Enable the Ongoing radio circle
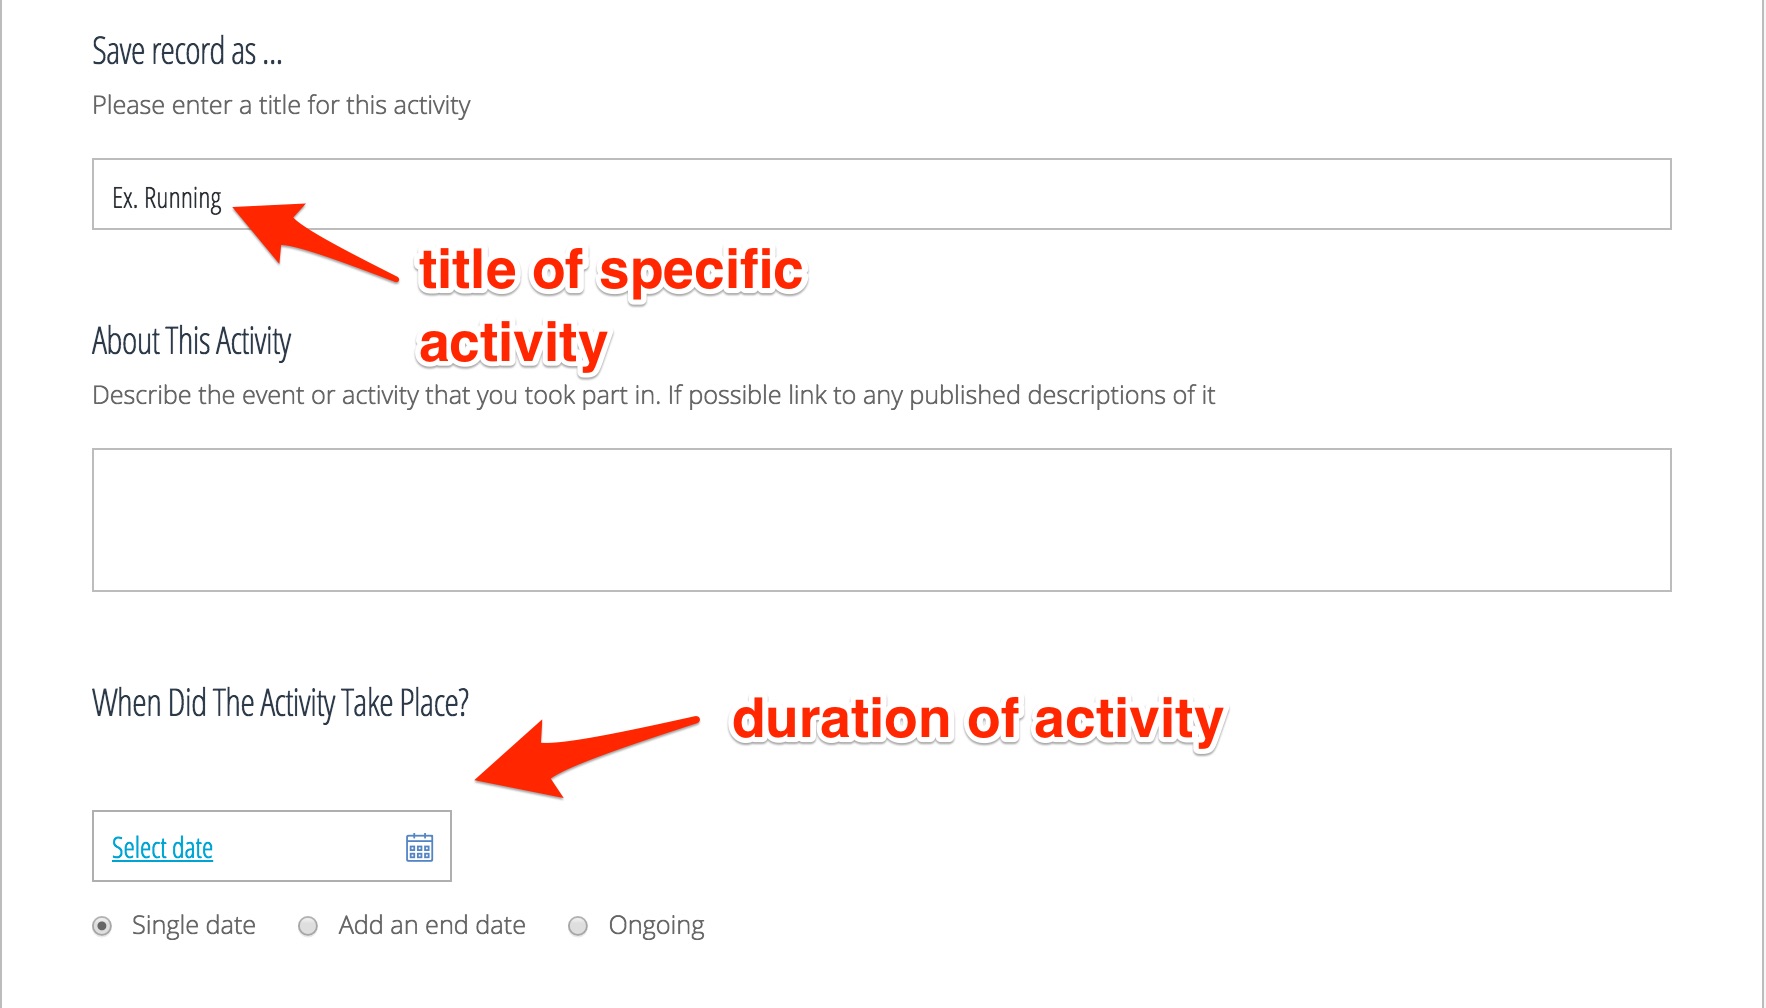 point(578,926)
